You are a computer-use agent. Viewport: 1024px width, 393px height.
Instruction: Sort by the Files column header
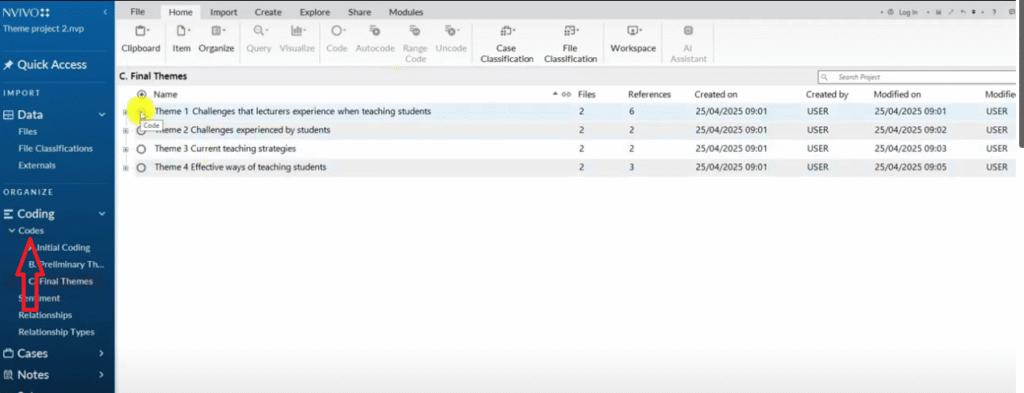[586, 95]
